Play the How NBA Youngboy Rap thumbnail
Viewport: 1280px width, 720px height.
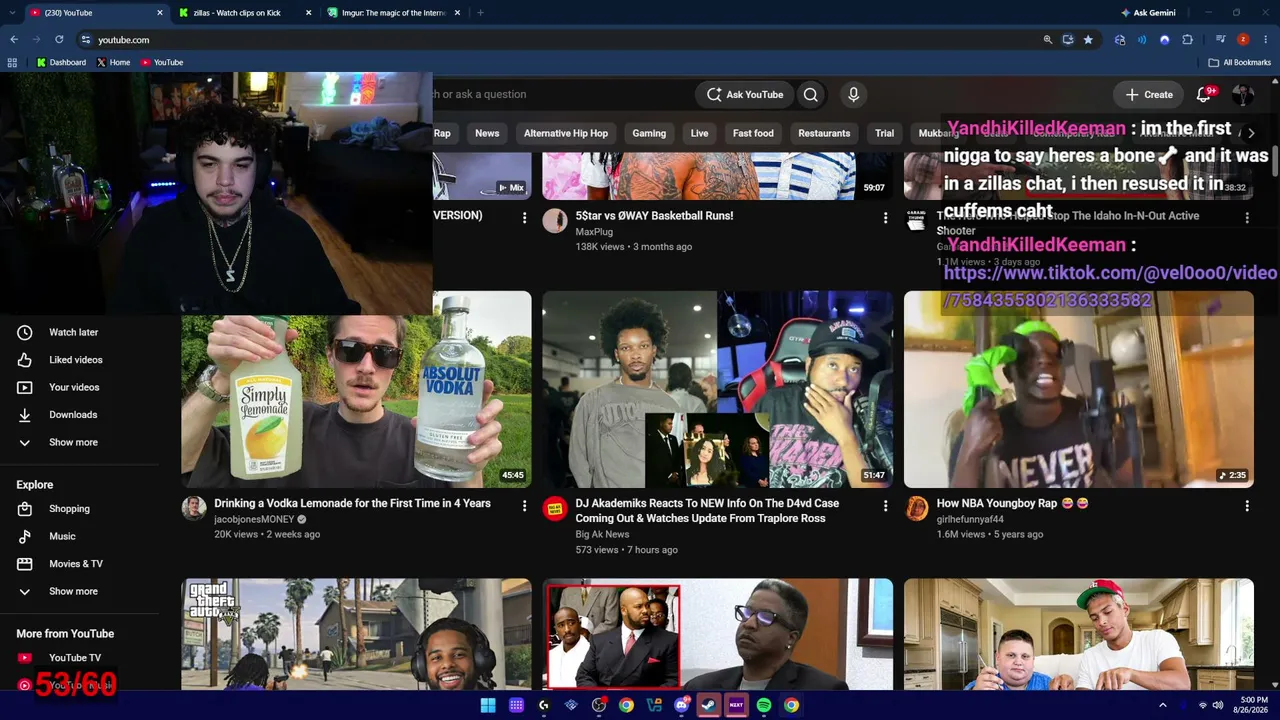pos(1079,389)
